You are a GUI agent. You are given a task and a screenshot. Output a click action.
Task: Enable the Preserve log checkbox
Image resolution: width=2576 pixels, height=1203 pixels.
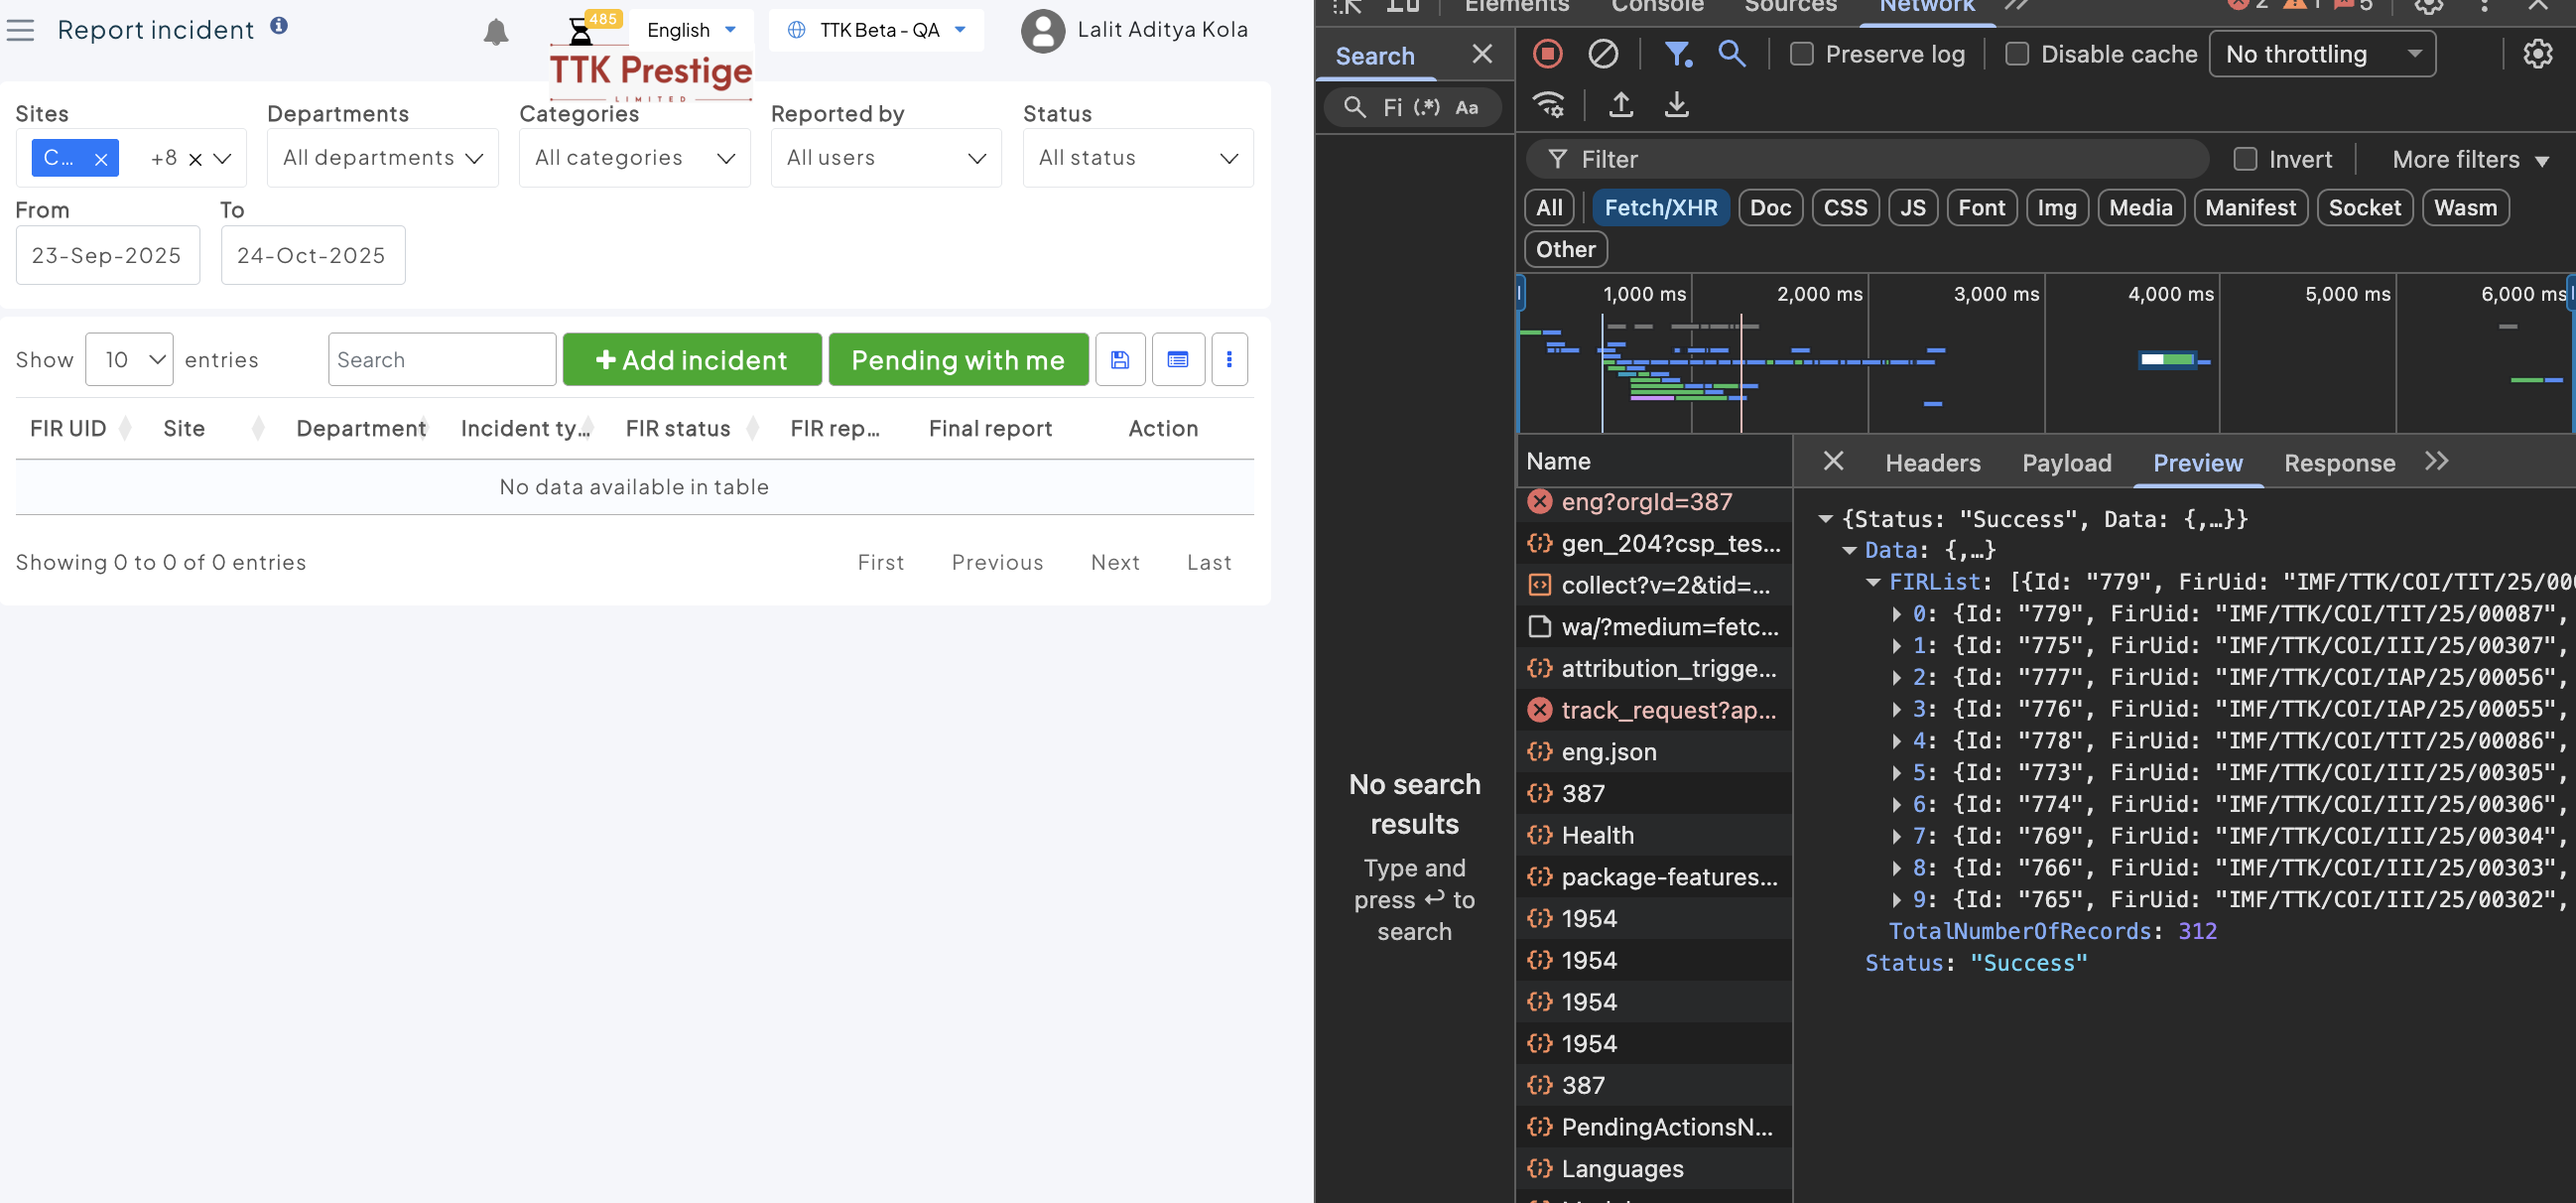pyautogui.click(x=1801, y=54)
